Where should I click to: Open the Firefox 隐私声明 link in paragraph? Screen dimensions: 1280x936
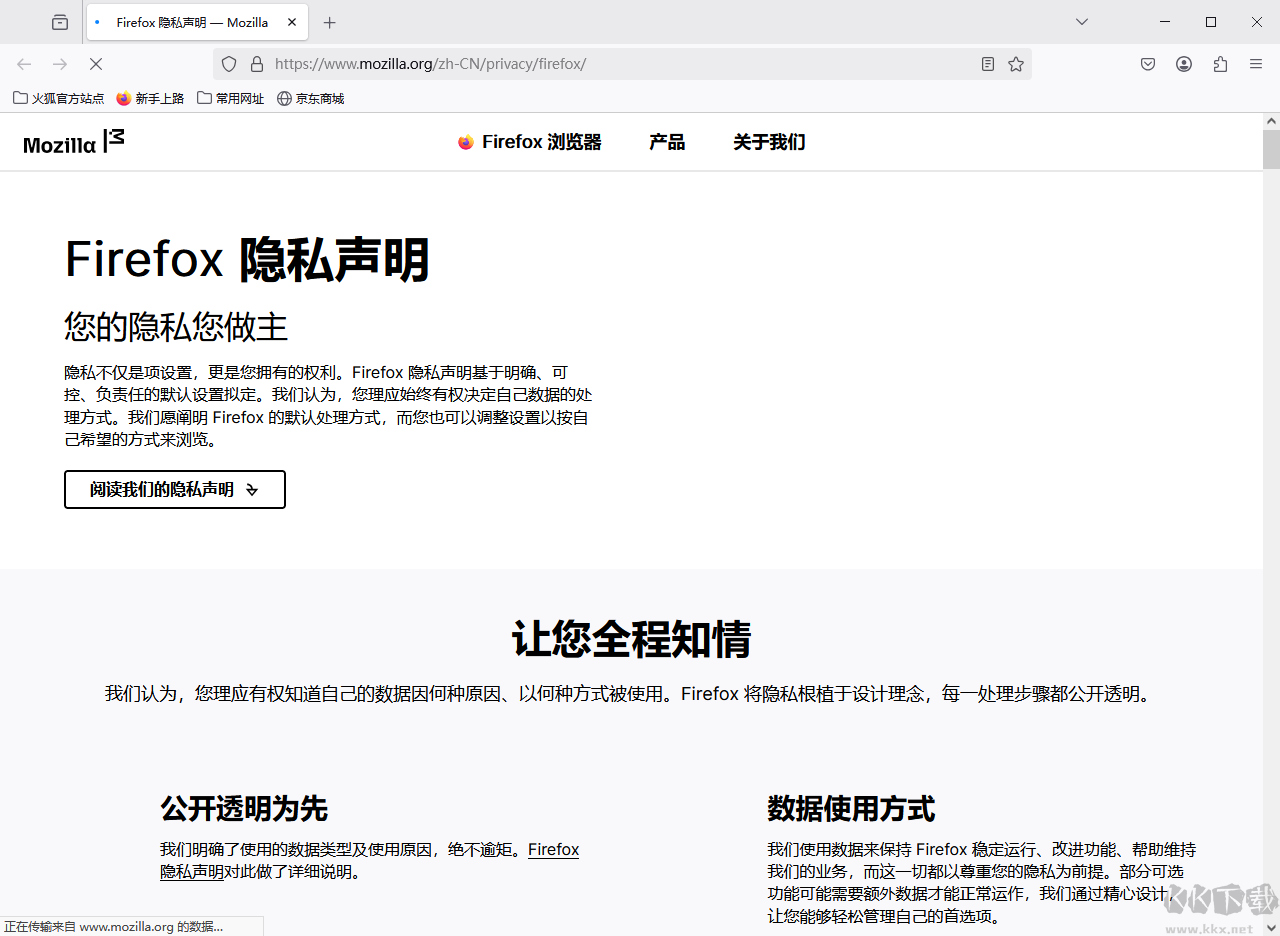pyautogui.click(x=553, y=850)
